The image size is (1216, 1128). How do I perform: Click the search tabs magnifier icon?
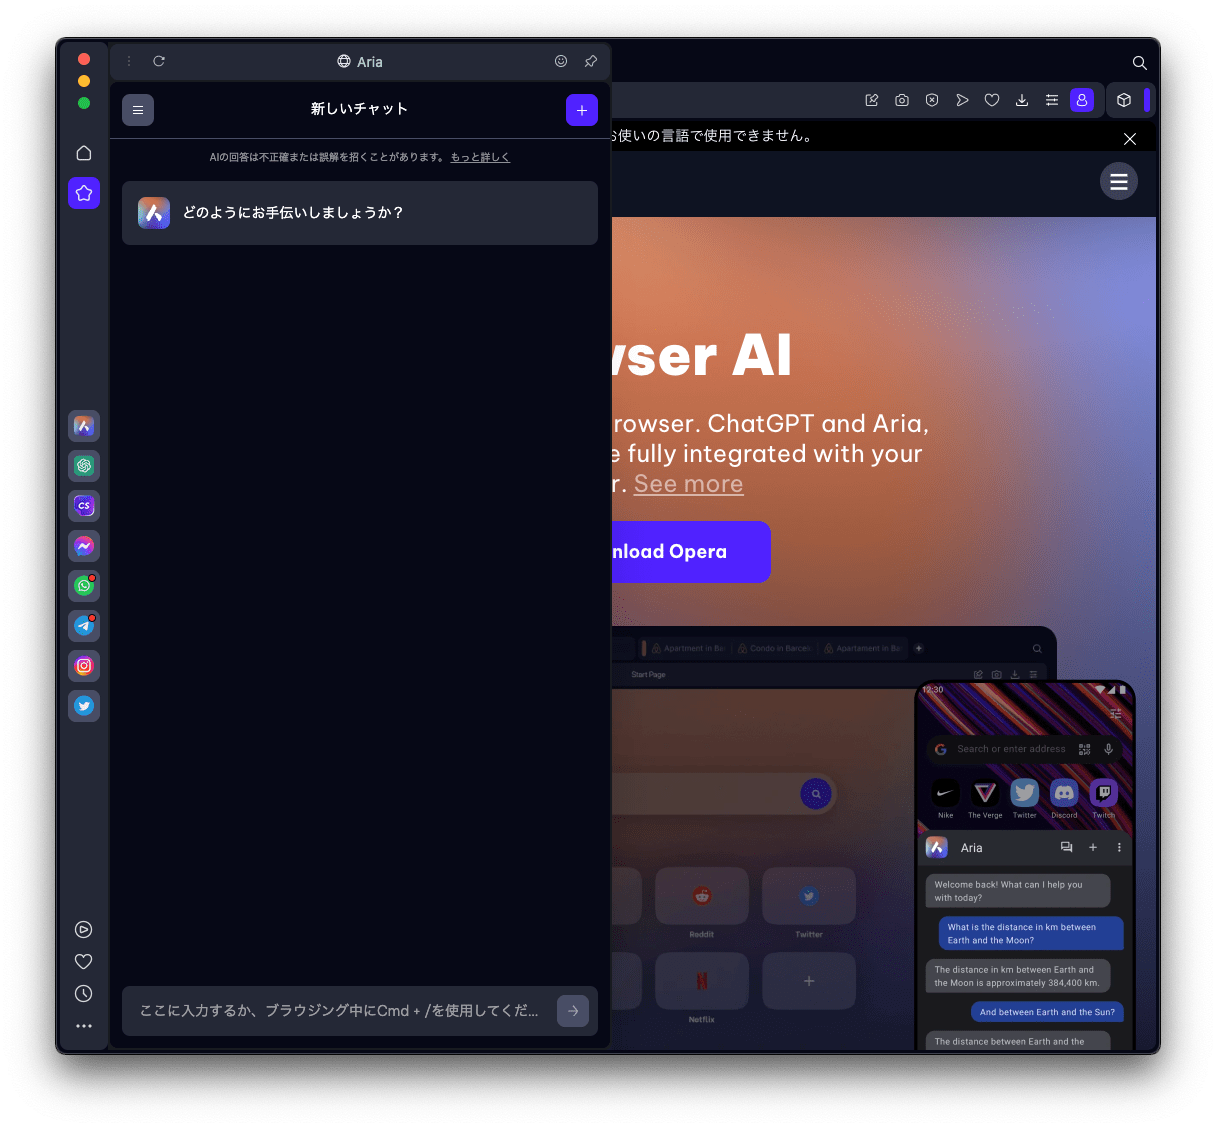[1139, 62]
